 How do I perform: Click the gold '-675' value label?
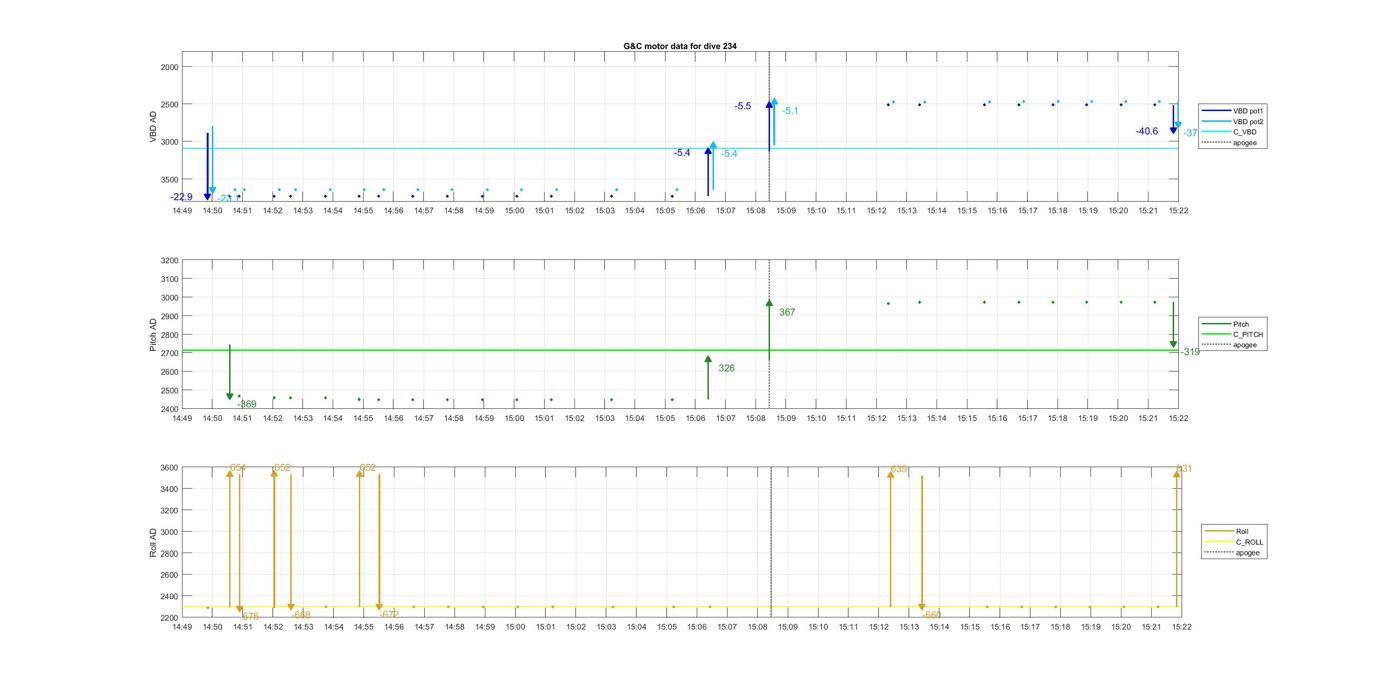[250, 617]
